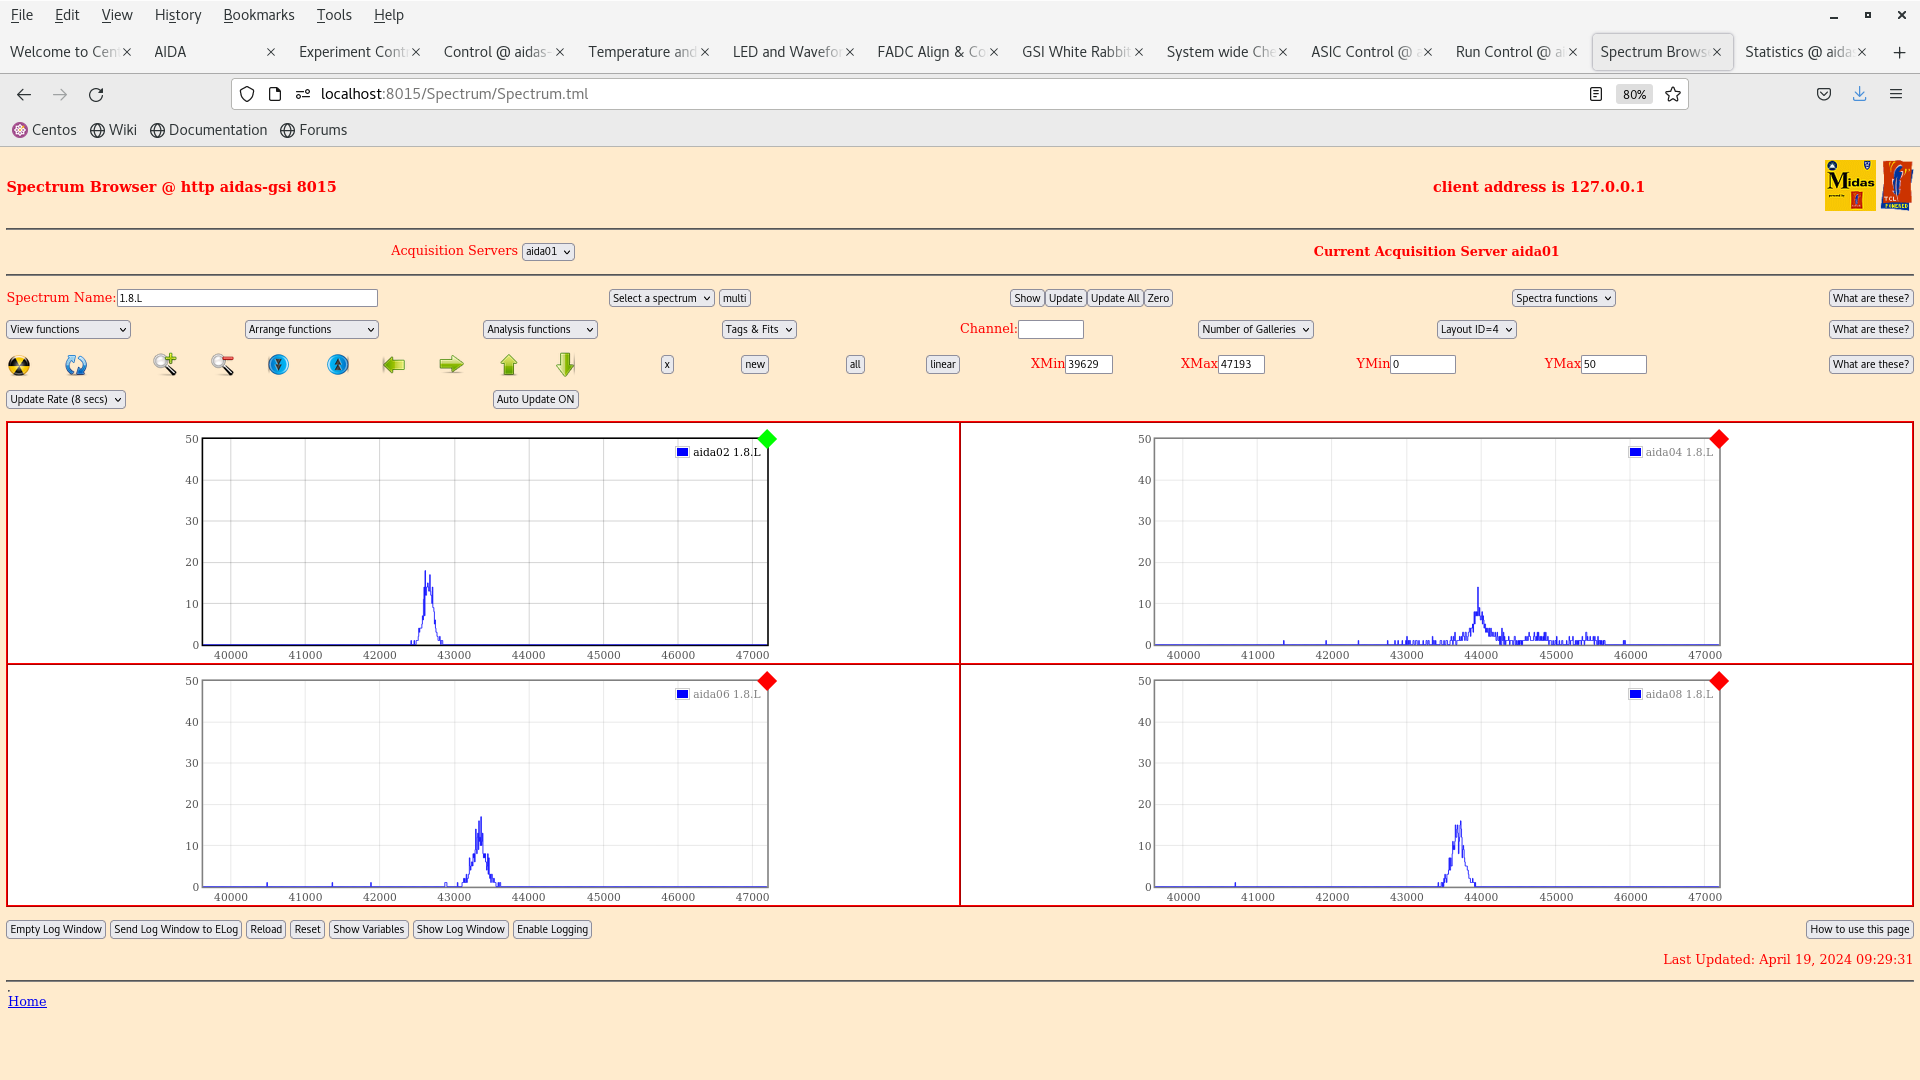The height and width of the screenshot is (1080, 1920).
Task: Open the Select a spectrum dropdown
Action: click(662, 298)
